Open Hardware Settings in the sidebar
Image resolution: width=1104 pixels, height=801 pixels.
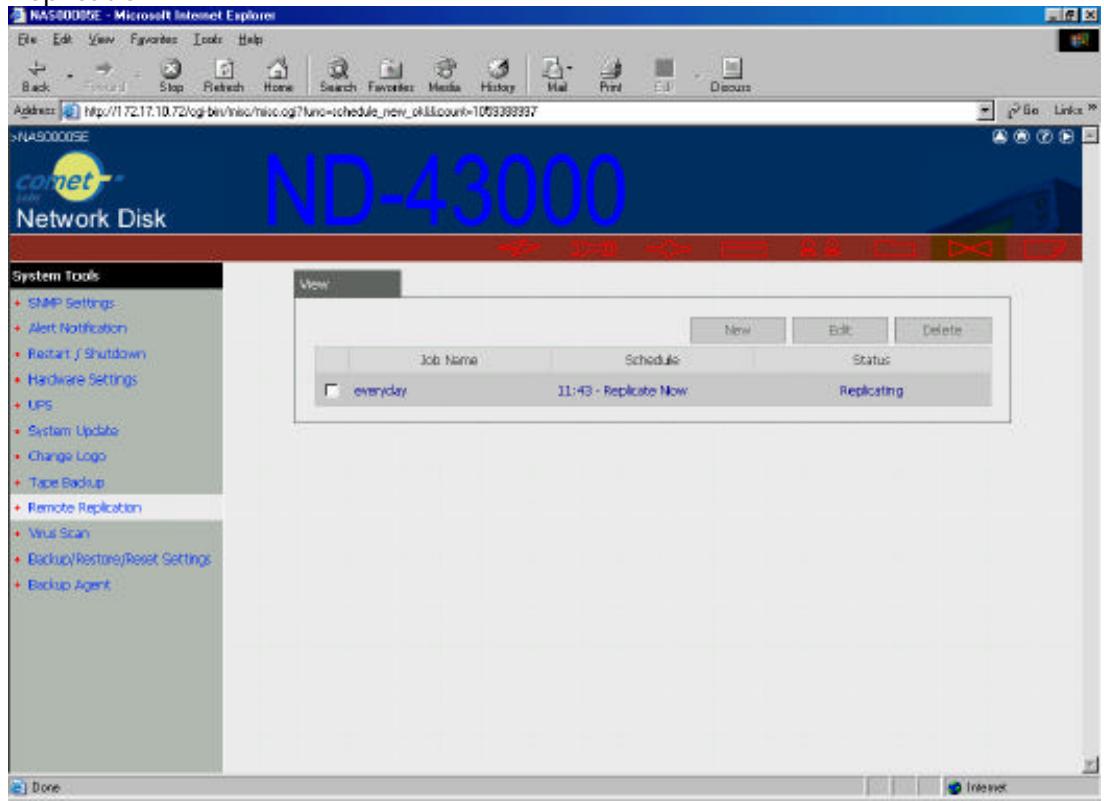82,380
